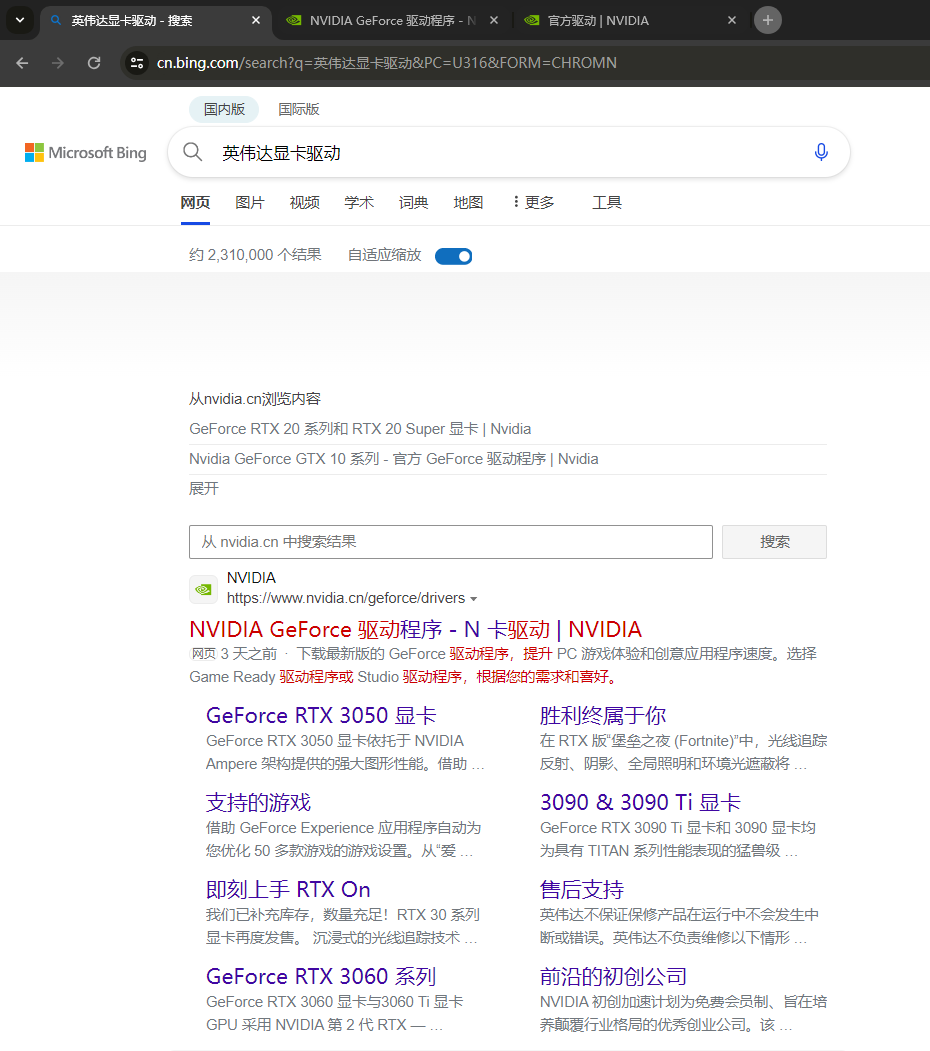Expand the 展开 list

tap(204, 489)
